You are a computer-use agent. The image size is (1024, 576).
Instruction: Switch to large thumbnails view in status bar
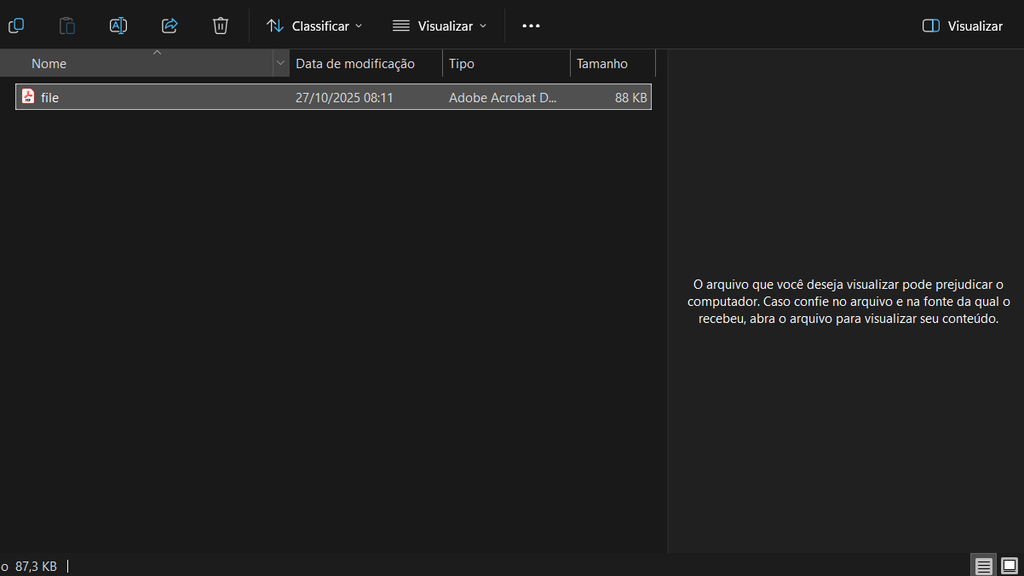pyautogui.click(x=1009, y=566)
